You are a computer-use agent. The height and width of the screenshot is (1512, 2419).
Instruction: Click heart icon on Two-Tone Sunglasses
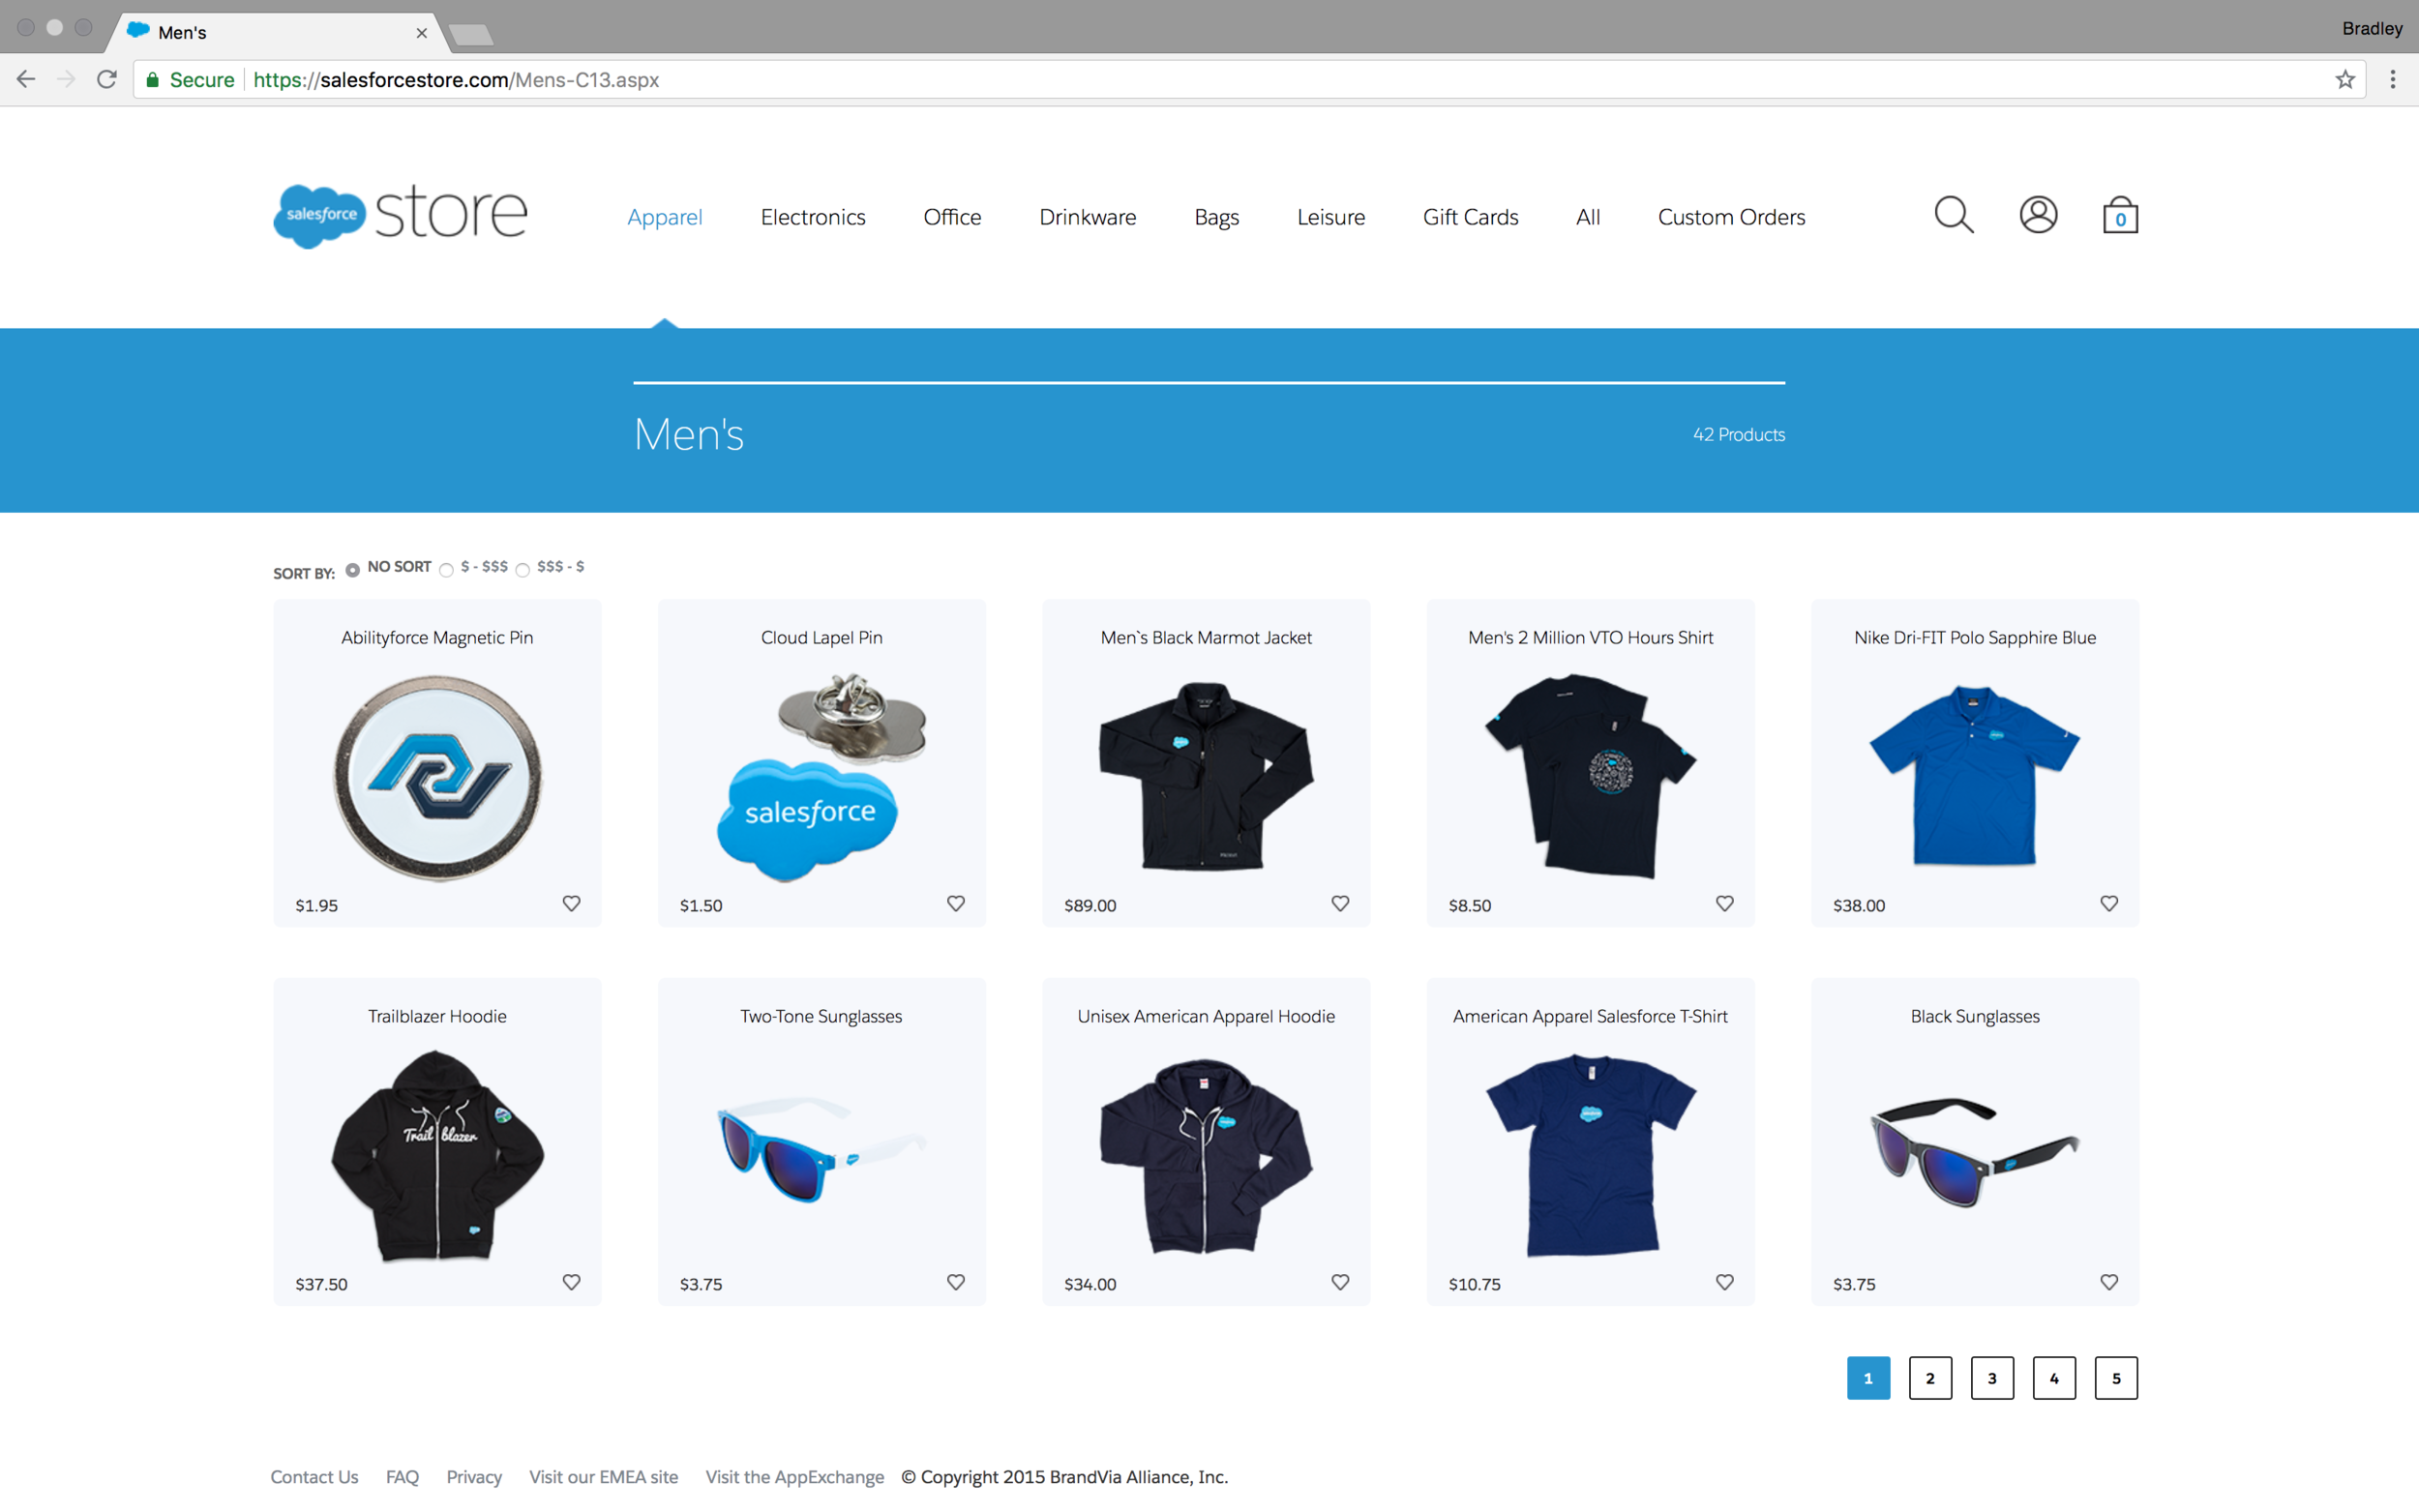956,1282
